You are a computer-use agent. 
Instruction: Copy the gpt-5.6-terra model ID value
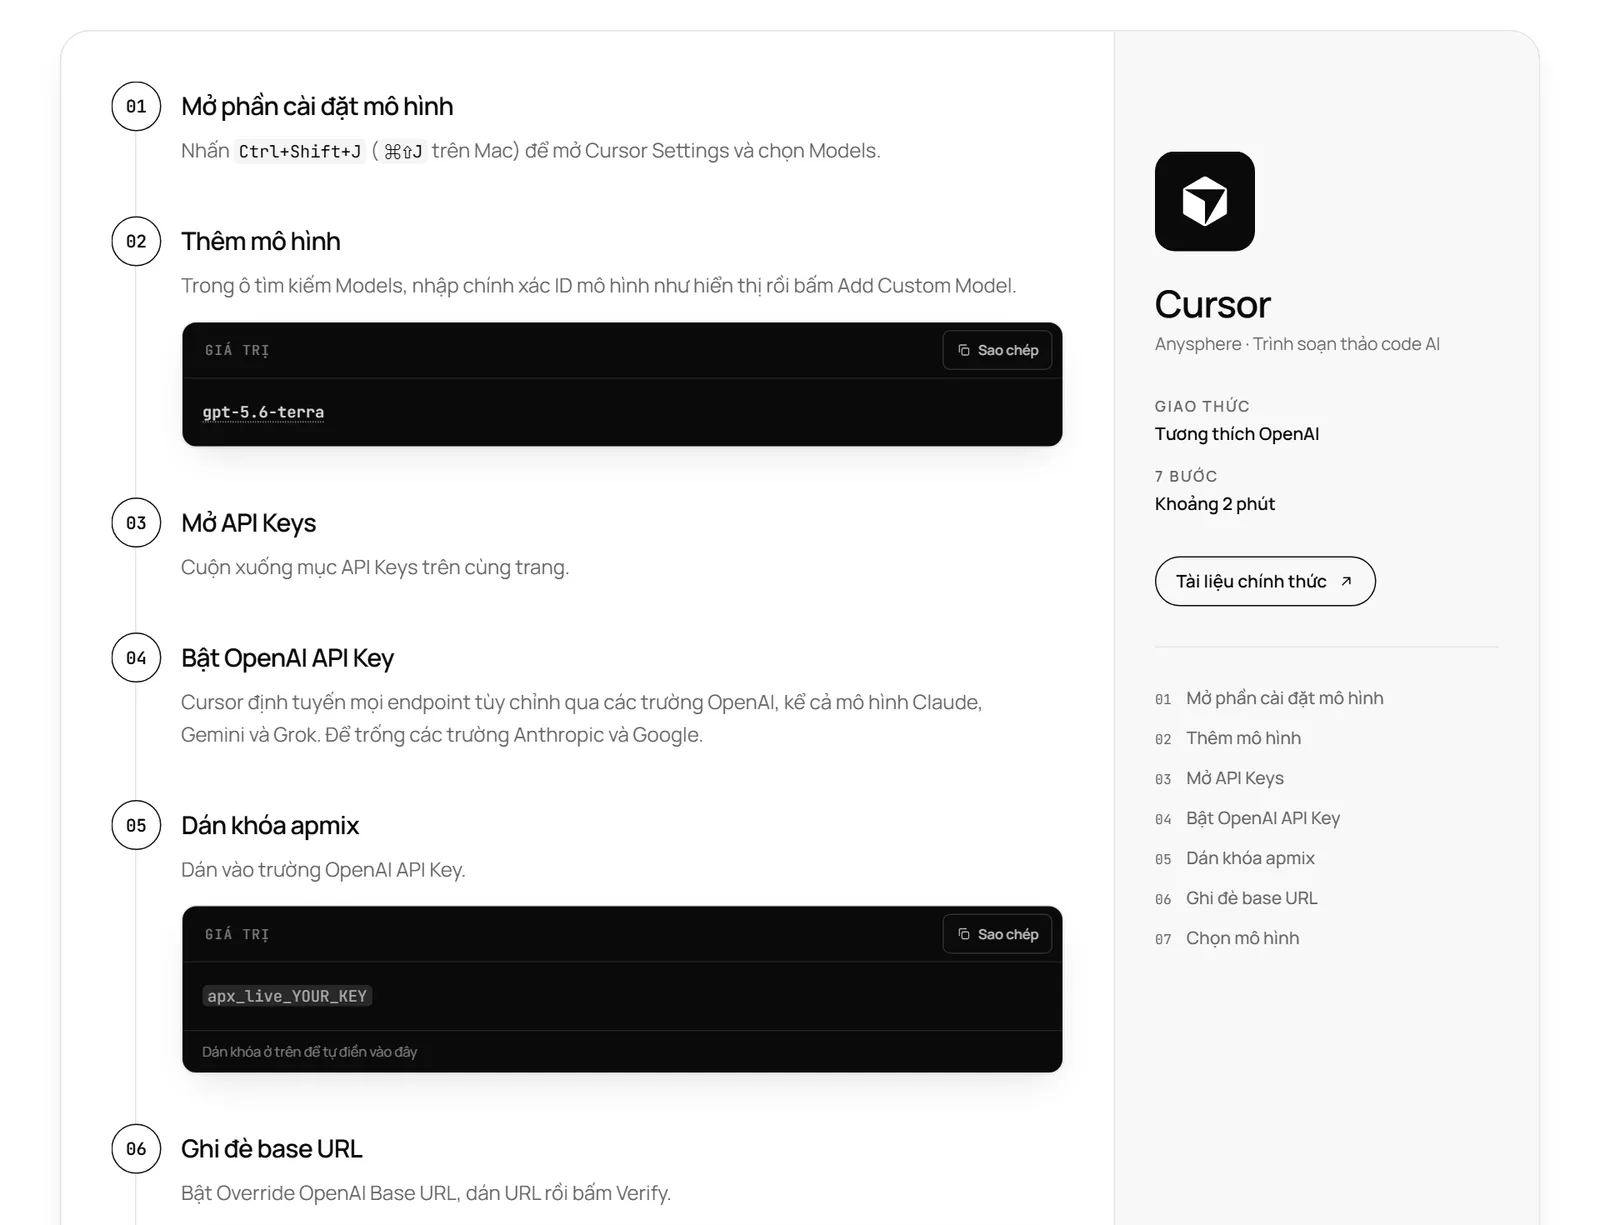coord(997,350)
